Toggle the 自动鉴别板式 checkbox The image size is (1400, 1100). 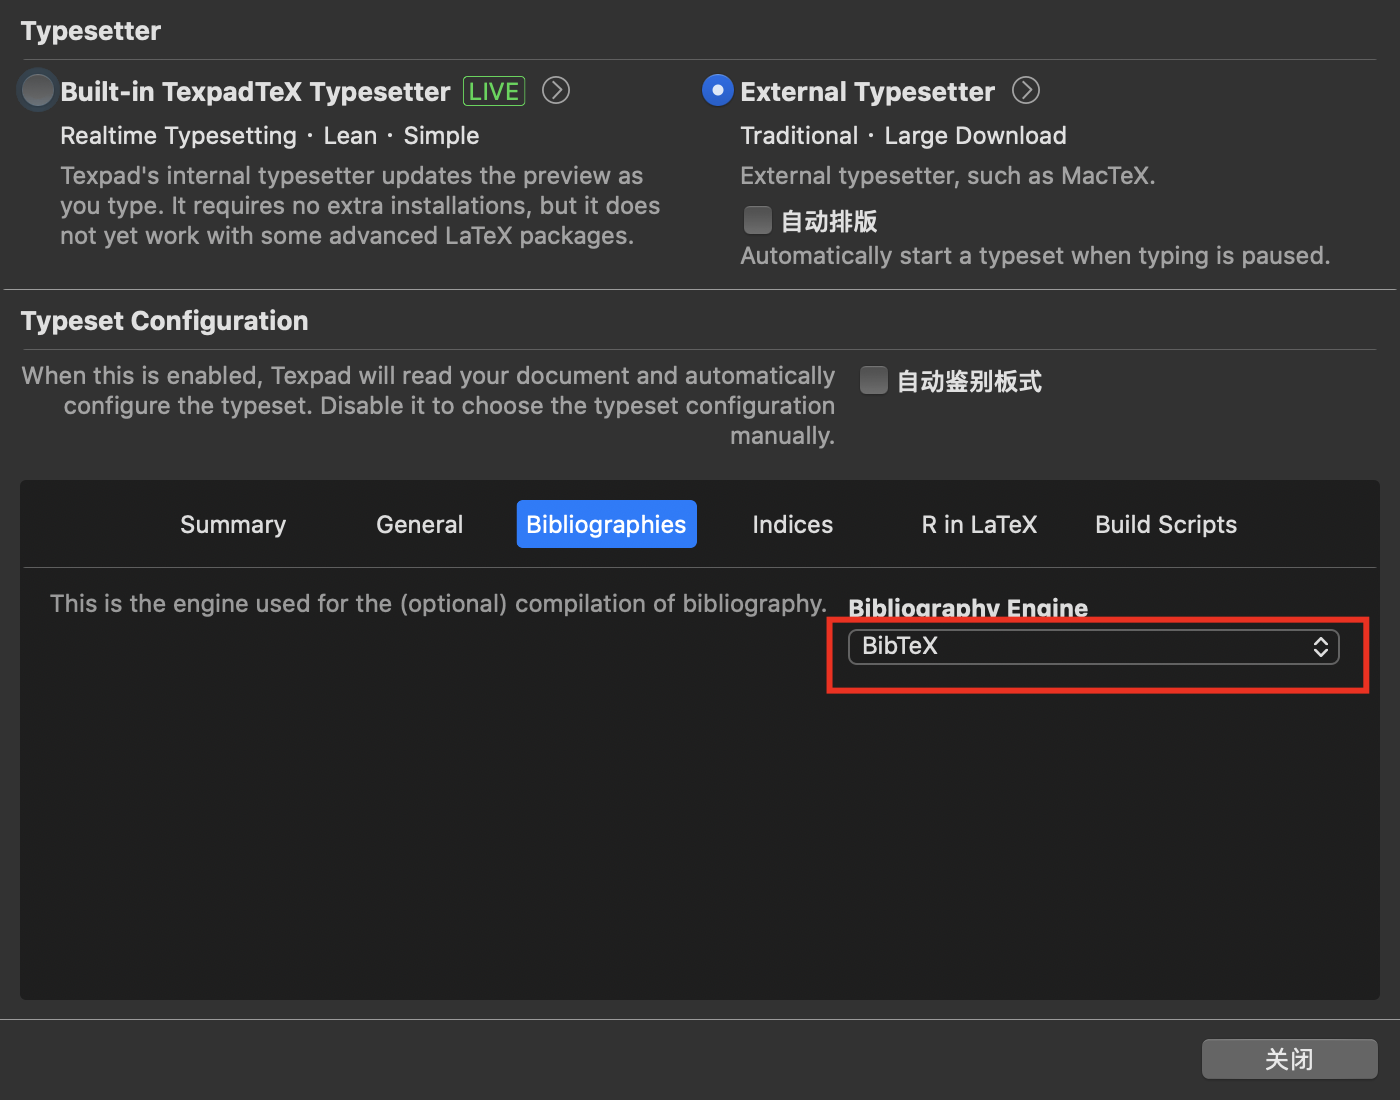(874, 380)
